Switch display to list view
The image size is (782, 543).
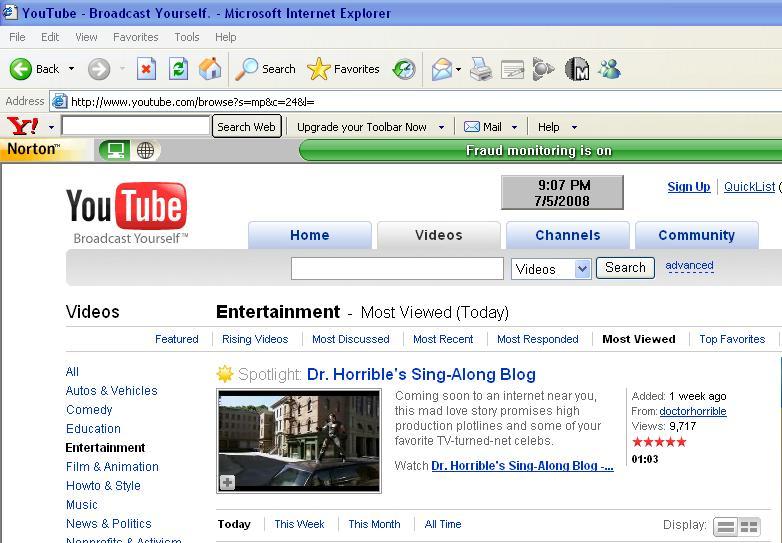(726, 526)
